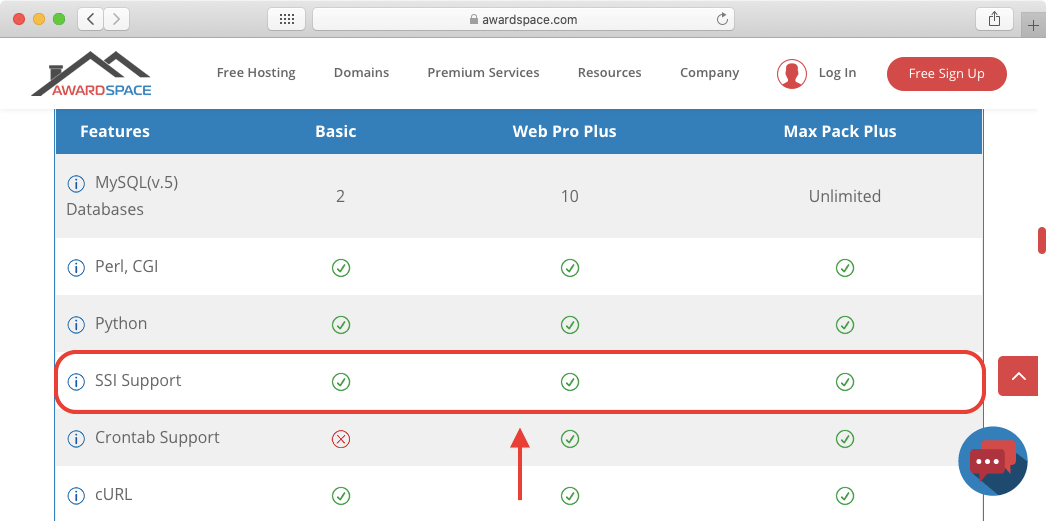This screenshot has height=521, width=1046.
Task: Click the Safari share icon
Action: [994, 19]
